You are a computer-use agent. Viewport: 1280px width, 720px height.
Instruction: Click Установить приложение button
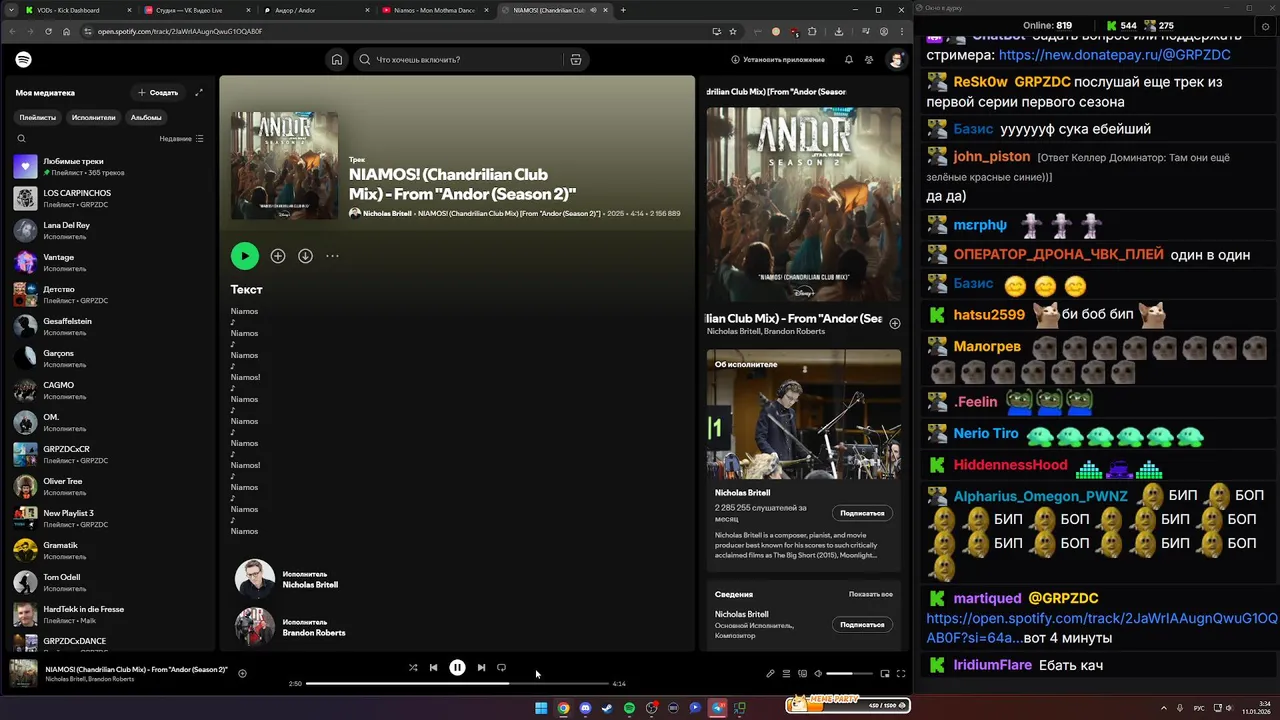(778, 60)
